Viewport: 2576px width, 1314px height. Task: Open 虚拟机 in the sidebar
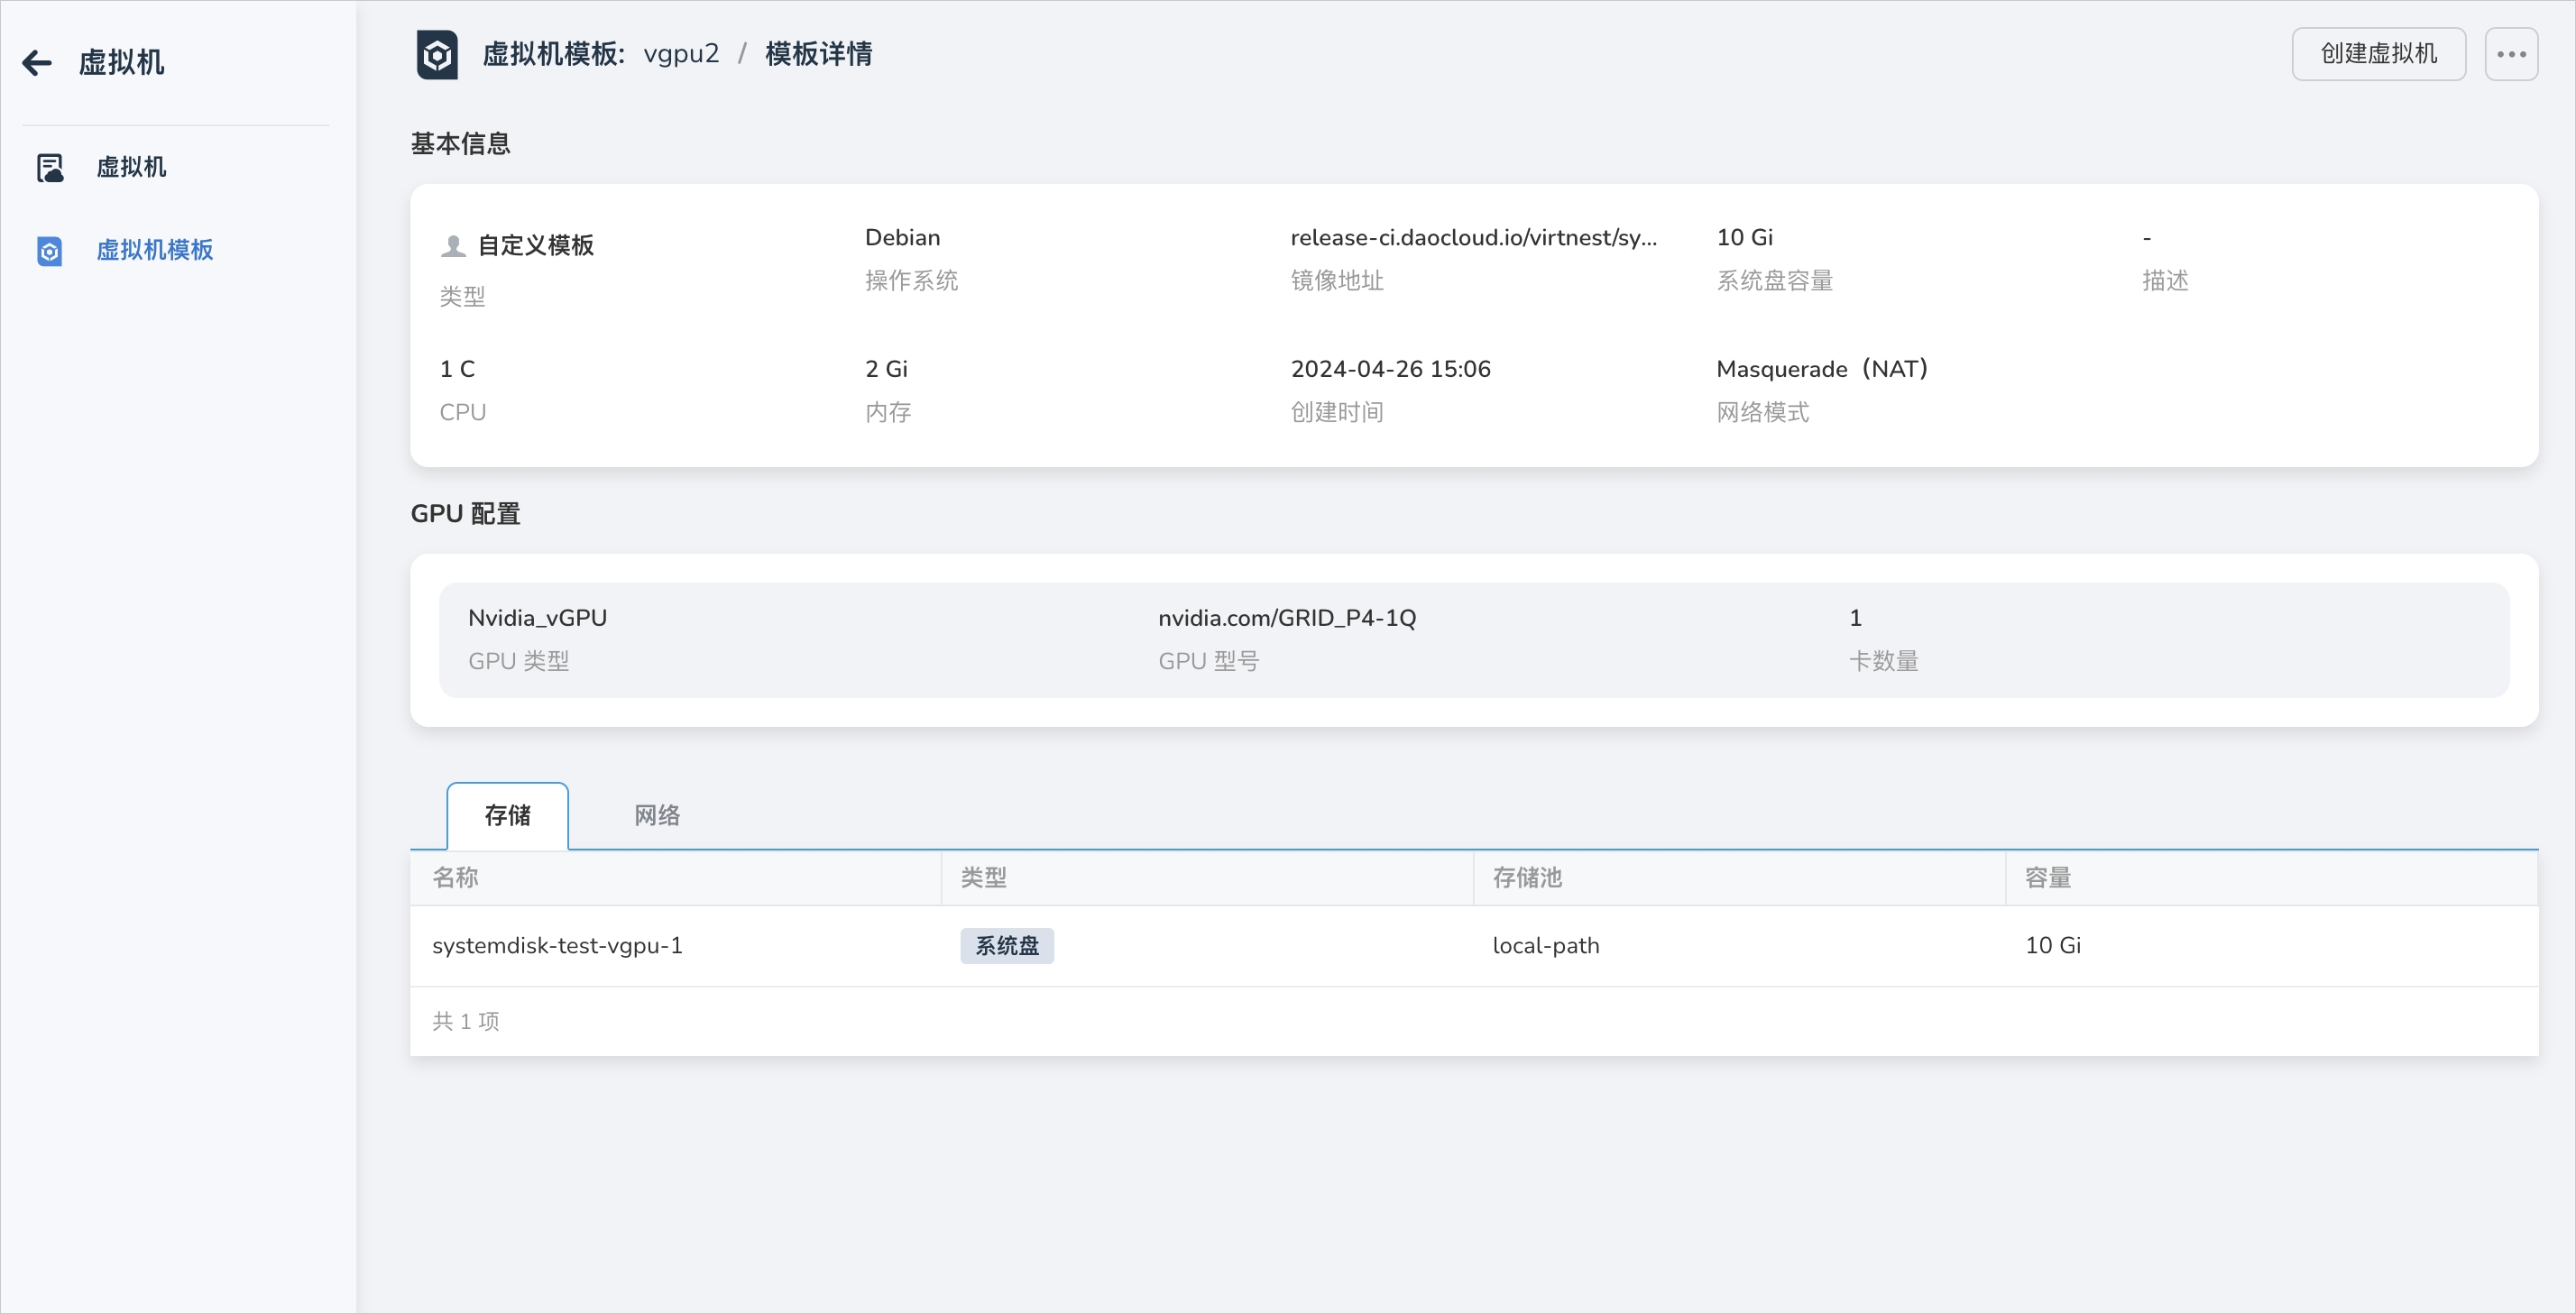pyautogui.click(x=131, y=167)
